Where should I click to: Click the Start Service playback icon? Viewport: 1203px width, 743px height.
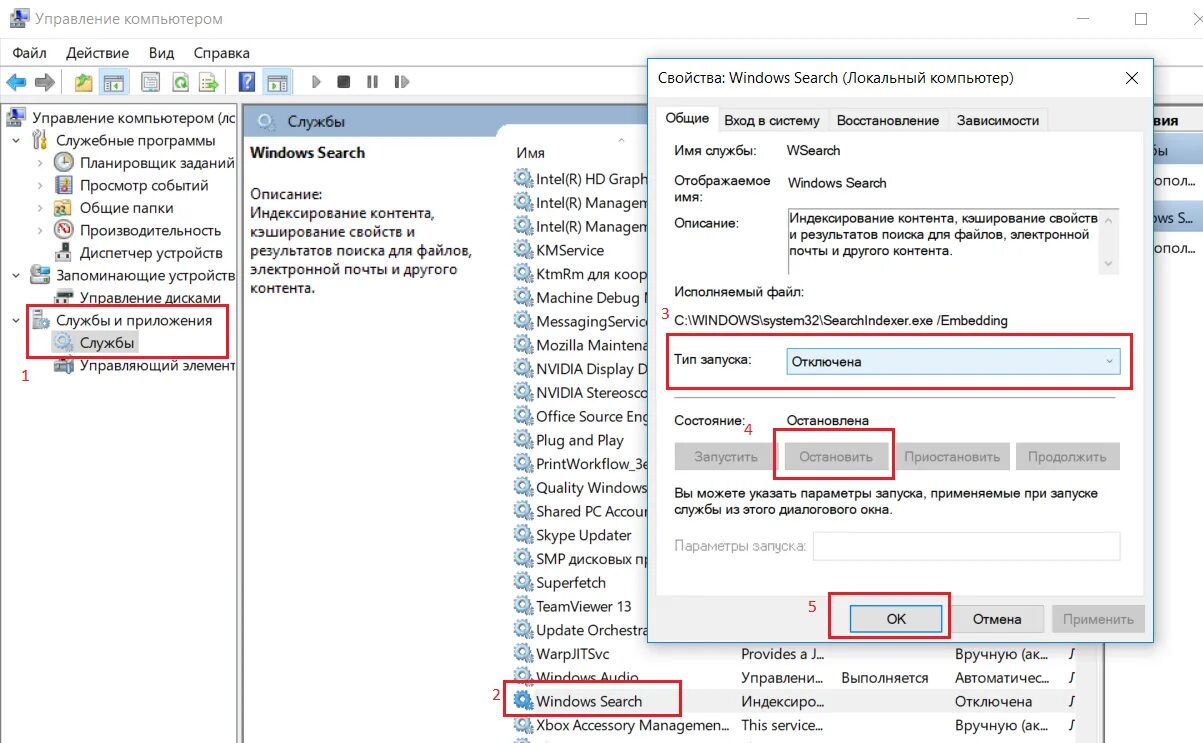pyautogui.click(x=316, y=81)
